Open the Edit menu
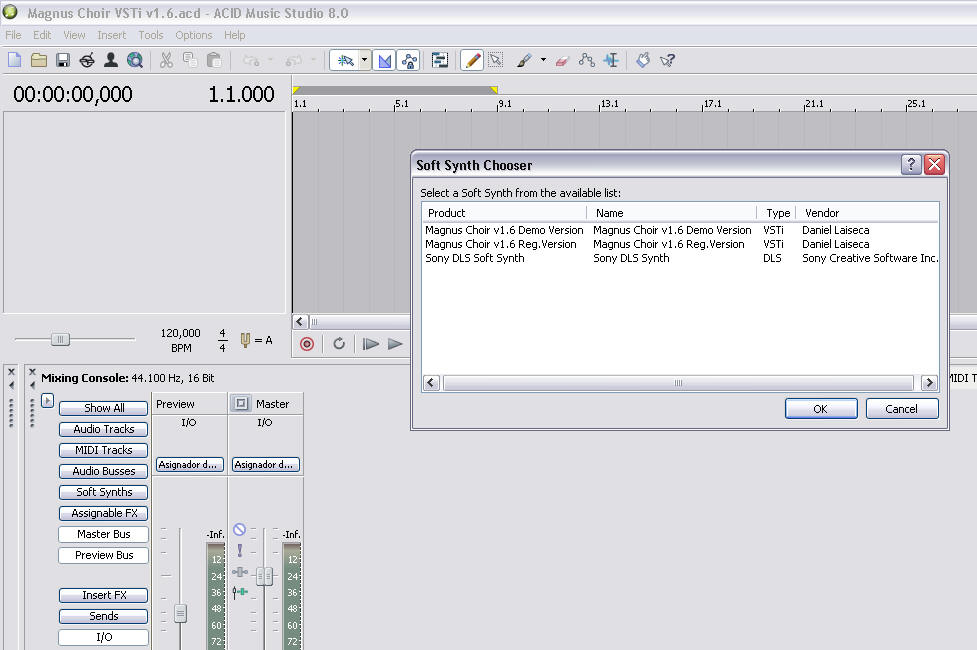The height and width of the screenshot is (650, 977). (42, 35)
